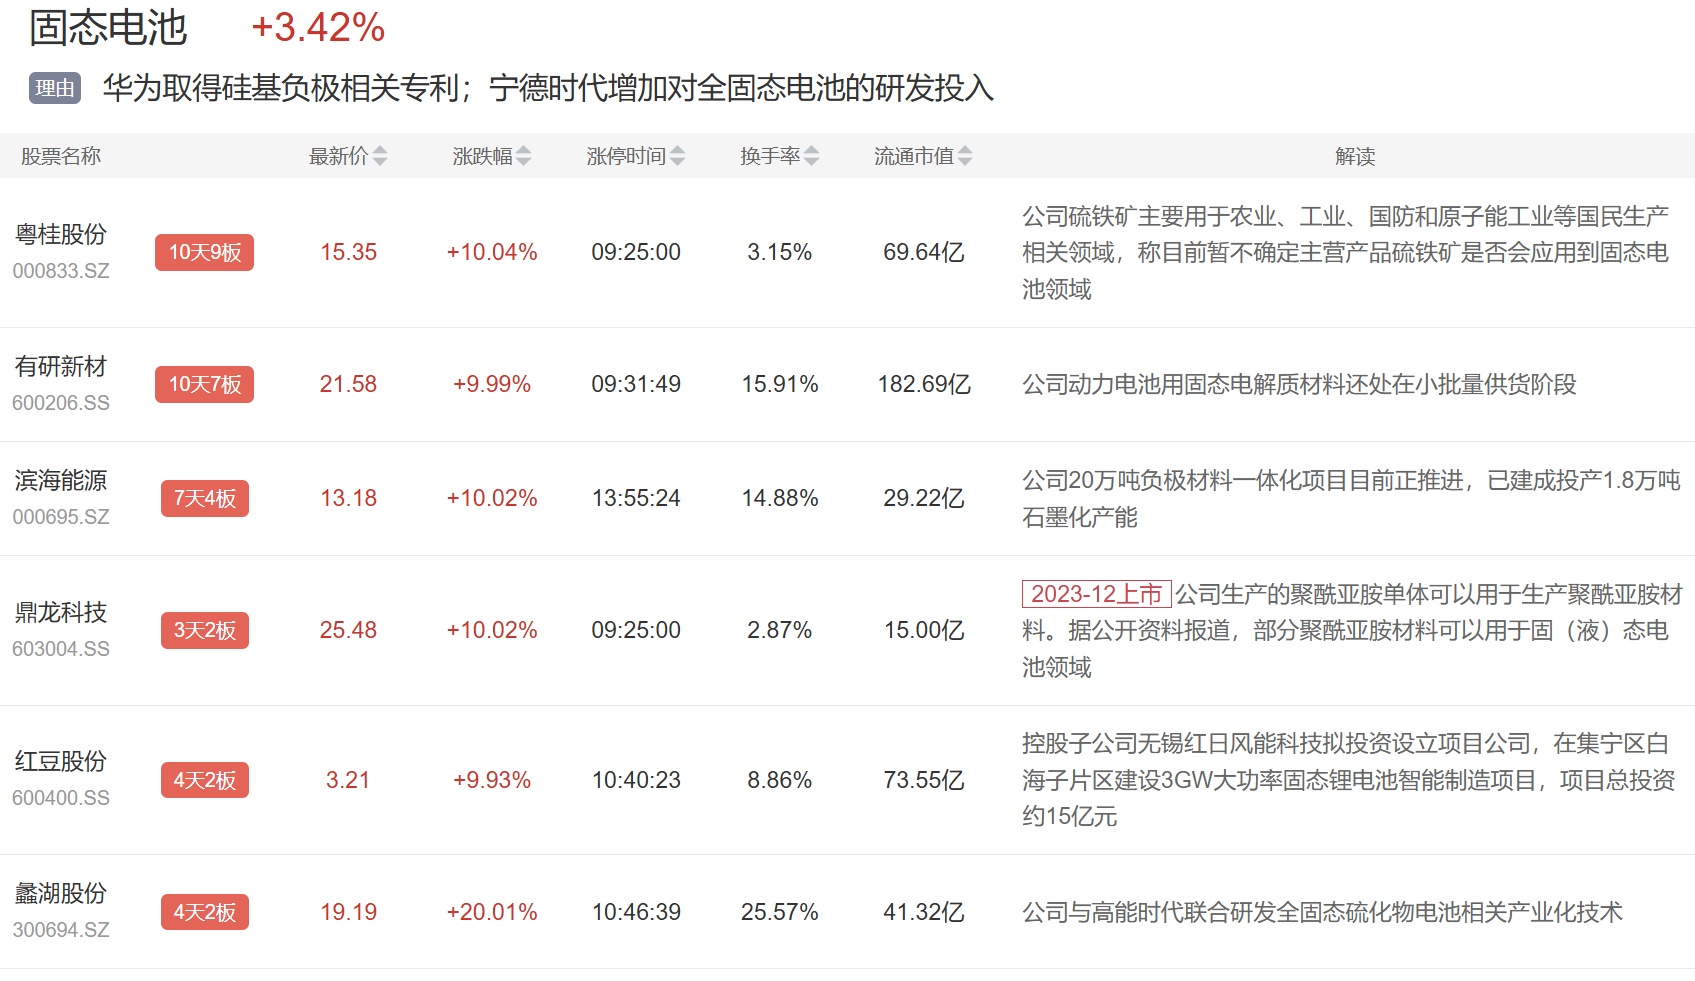This screenshot has height=981, width=1695.
Task: Click the 4天2板 badge for 蠡湖股份
Action: click(204, 912)
